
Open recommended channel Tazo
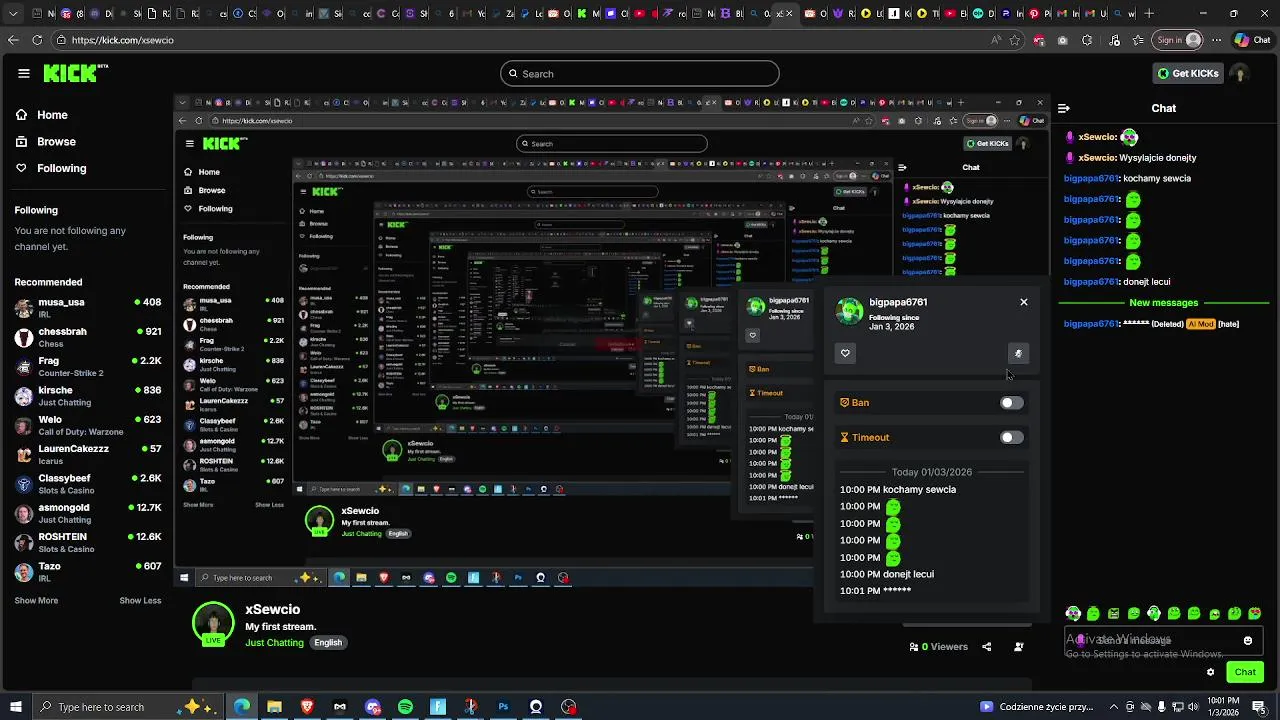(x=88, y=572)
